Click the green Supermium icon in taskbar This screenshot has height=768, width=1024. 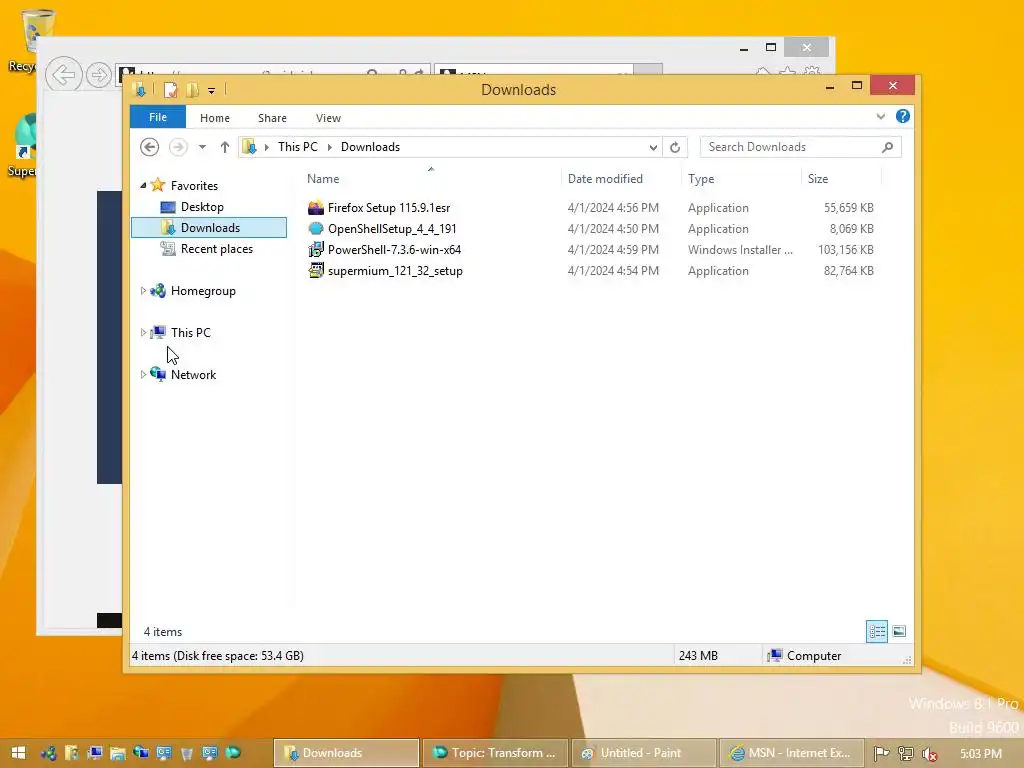coord(233,753)
